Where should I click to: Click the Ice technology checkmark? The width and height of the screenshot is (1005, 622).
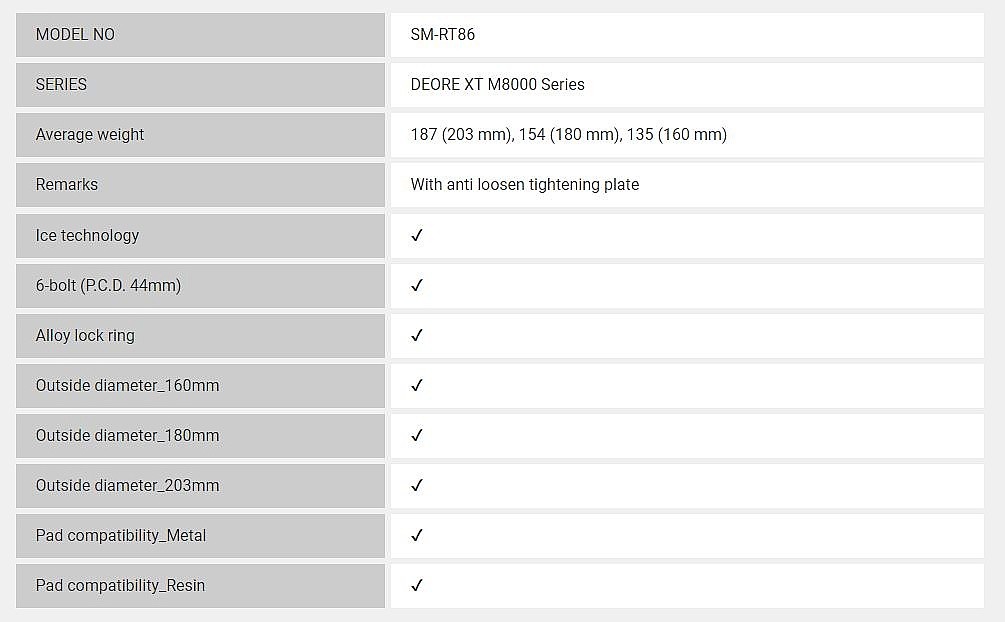[x=417, y=235]
